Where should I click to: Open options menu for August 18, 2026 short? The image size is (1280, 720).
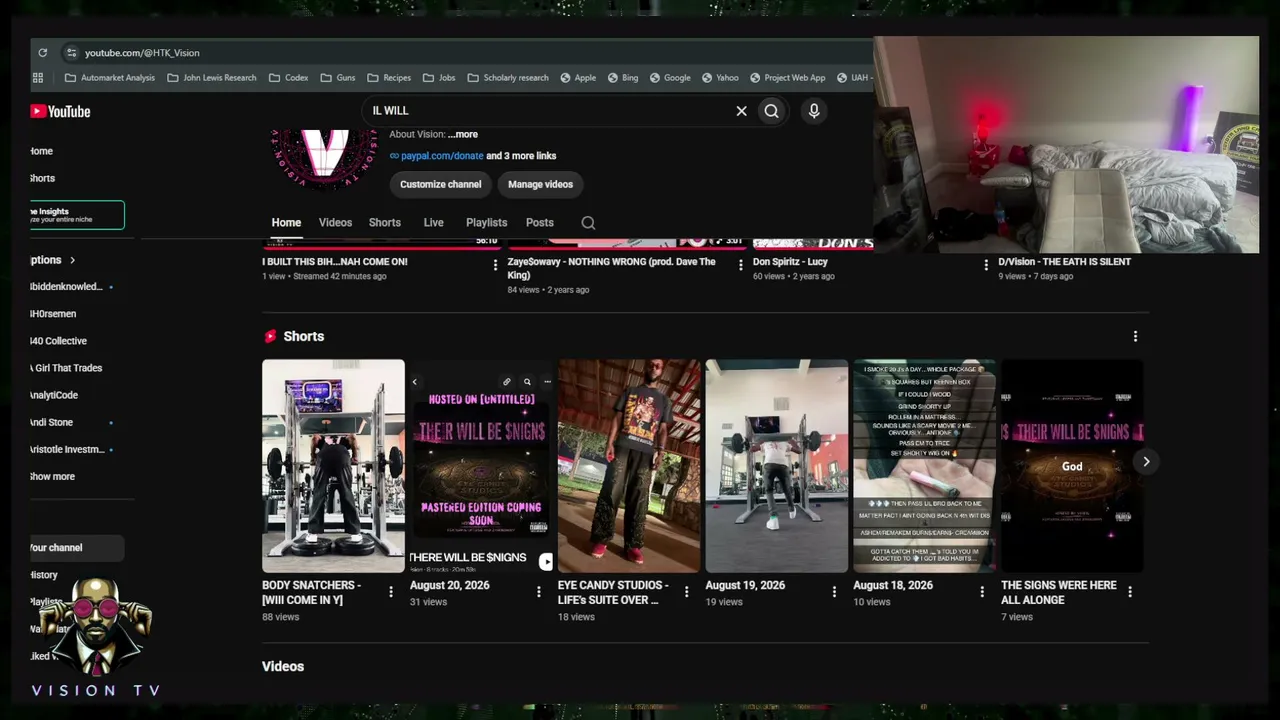[982, 592]
